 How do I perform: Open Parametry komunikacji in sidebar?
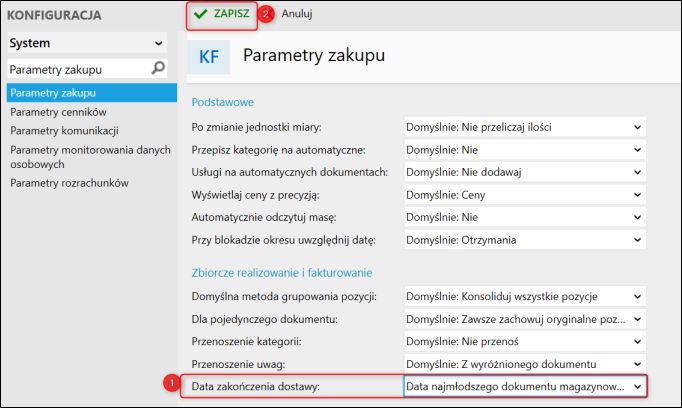point(64,130)
